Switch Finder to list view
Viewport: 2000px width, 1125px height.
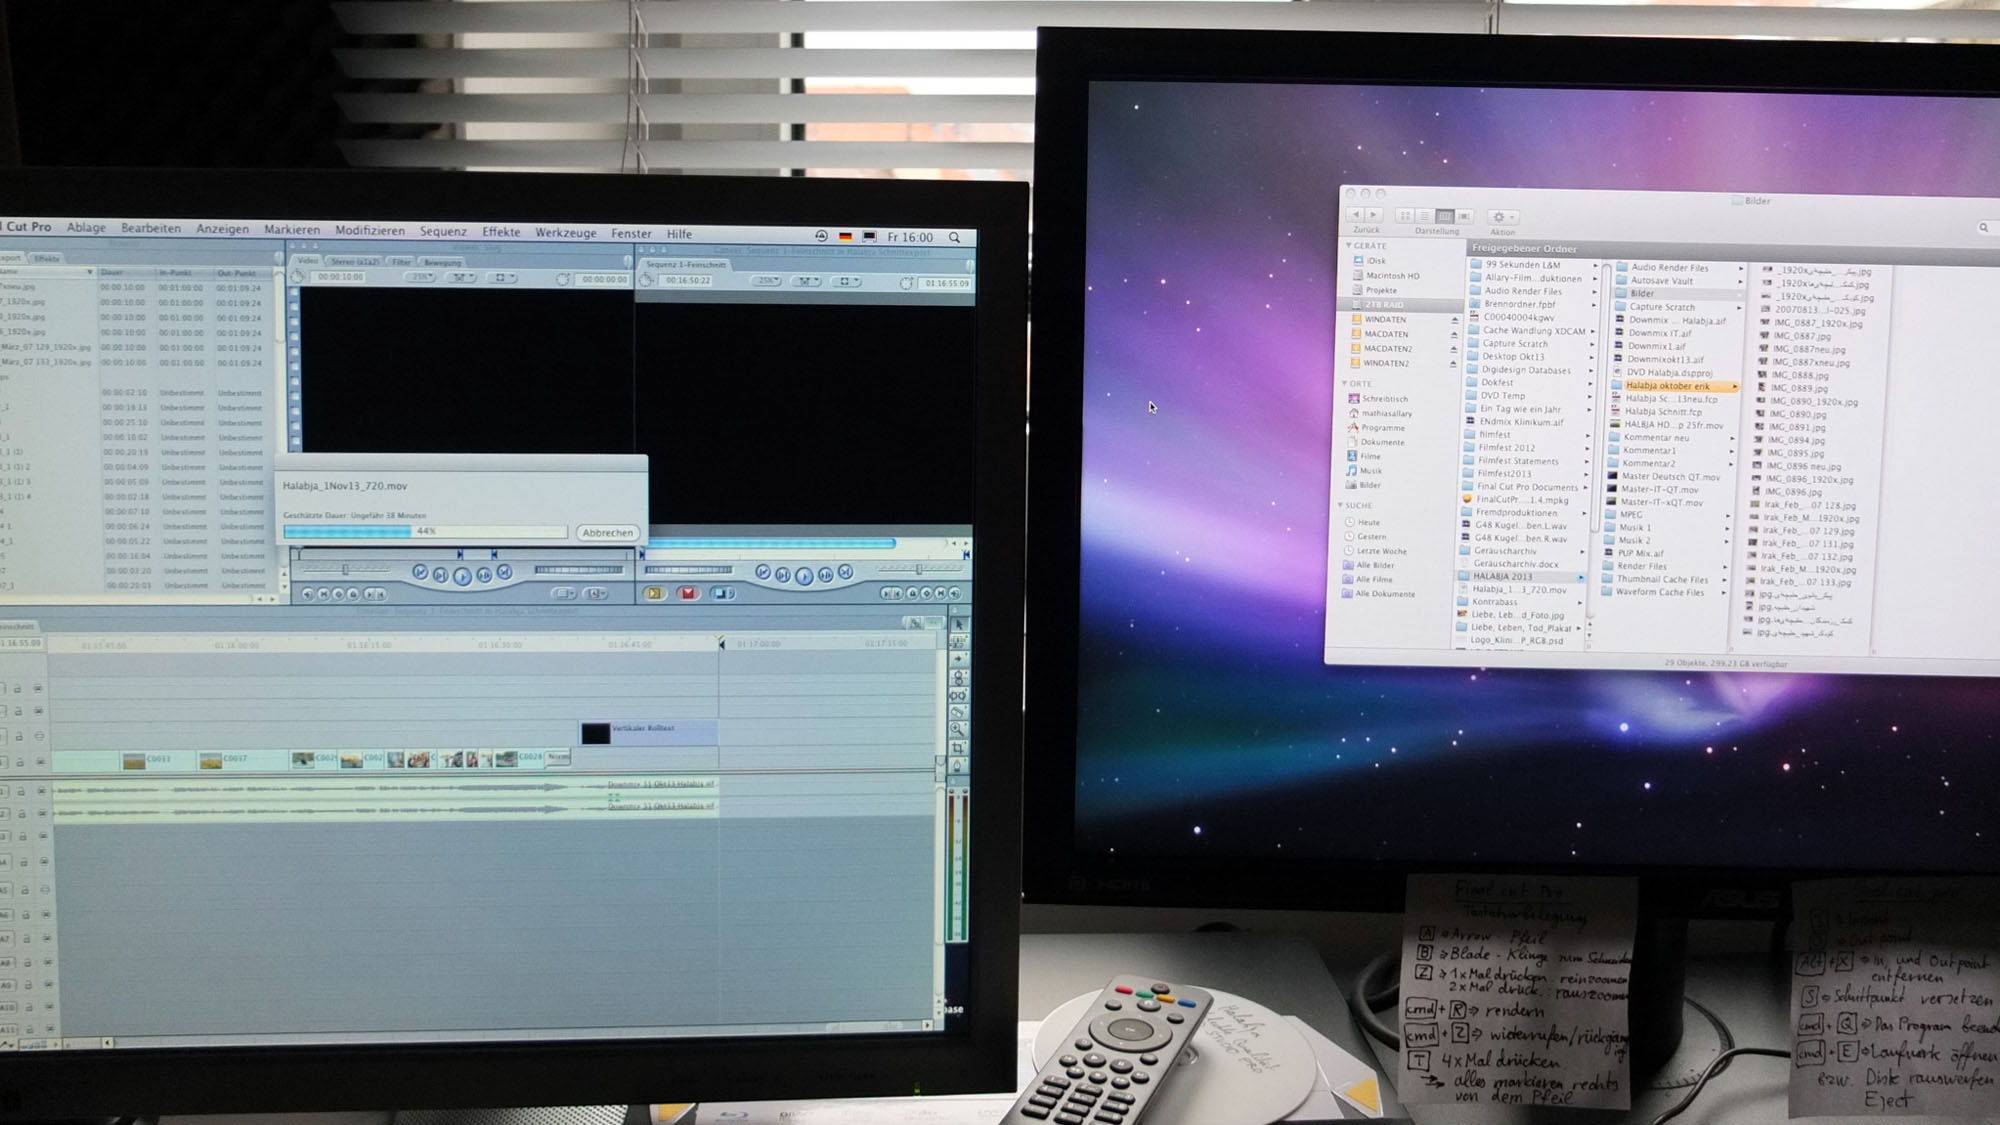1424,216
